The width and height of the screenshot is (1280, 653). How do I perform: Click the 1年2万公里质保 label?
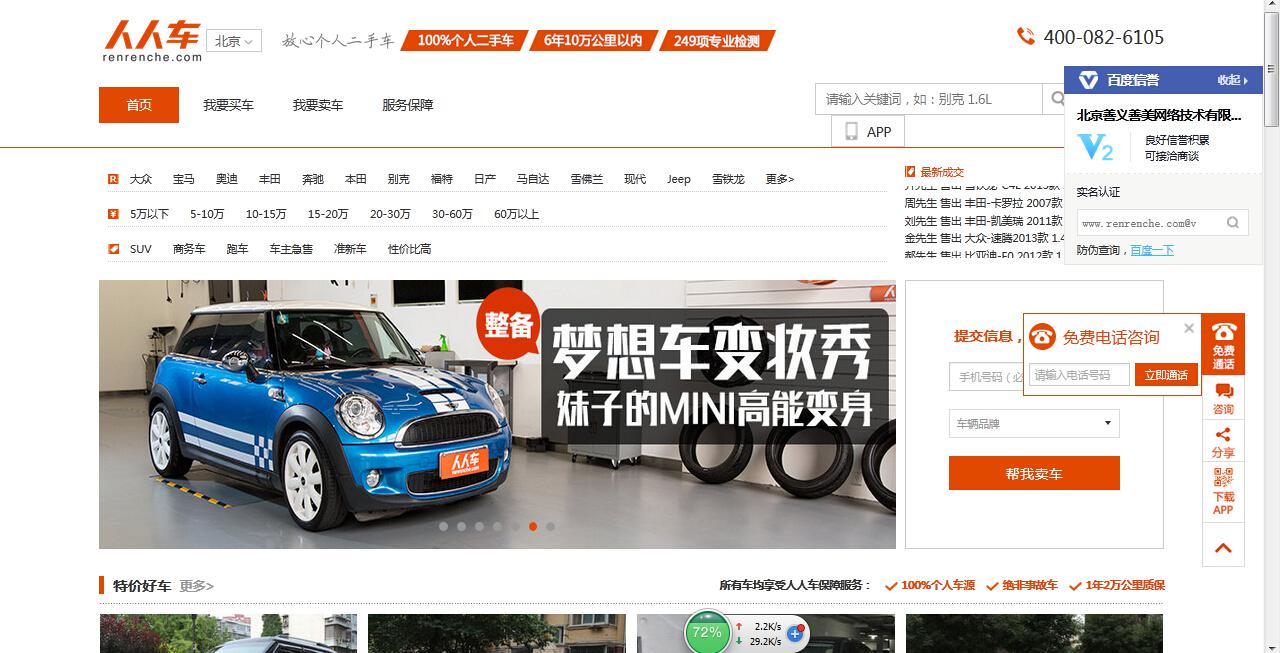(x=1117, y=585)
